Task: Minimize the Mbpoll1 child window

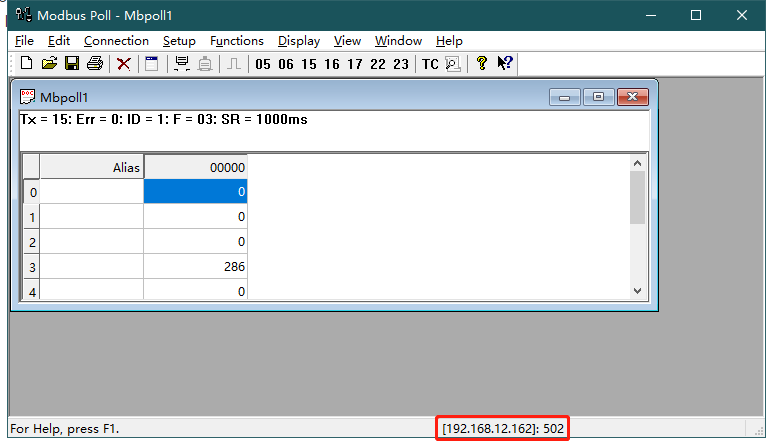Action: coord(565,97)
